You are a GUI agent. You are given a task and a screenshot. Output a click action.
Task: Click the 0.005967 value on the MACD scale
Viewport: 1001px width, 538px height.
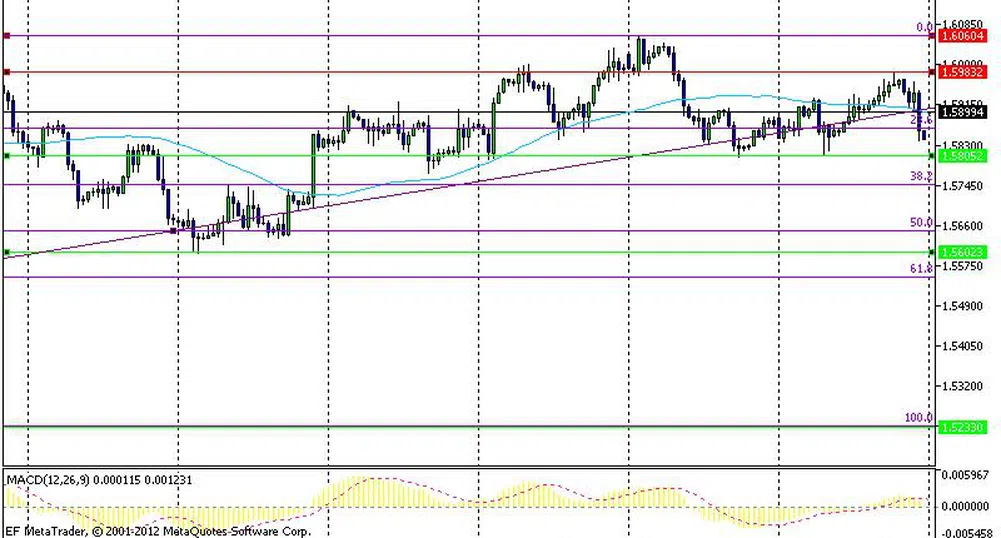point(966,474)
